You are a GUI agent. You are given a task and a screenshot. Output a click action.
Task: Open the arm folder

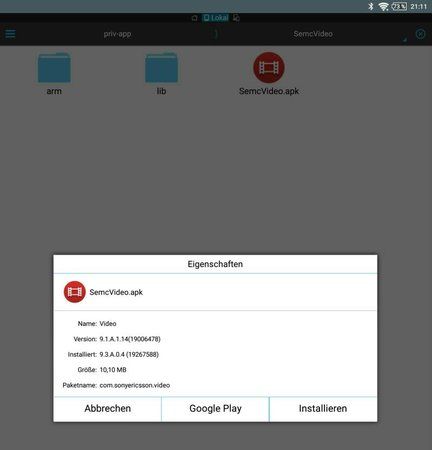coord(54,73)
